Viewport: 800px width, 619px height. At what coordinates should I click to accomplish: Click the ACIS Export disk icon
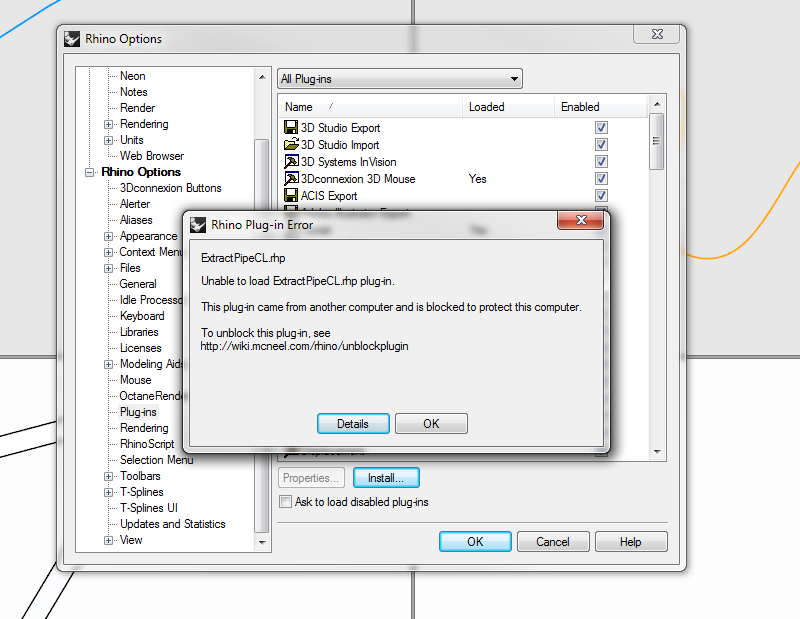tap(291, 195)
